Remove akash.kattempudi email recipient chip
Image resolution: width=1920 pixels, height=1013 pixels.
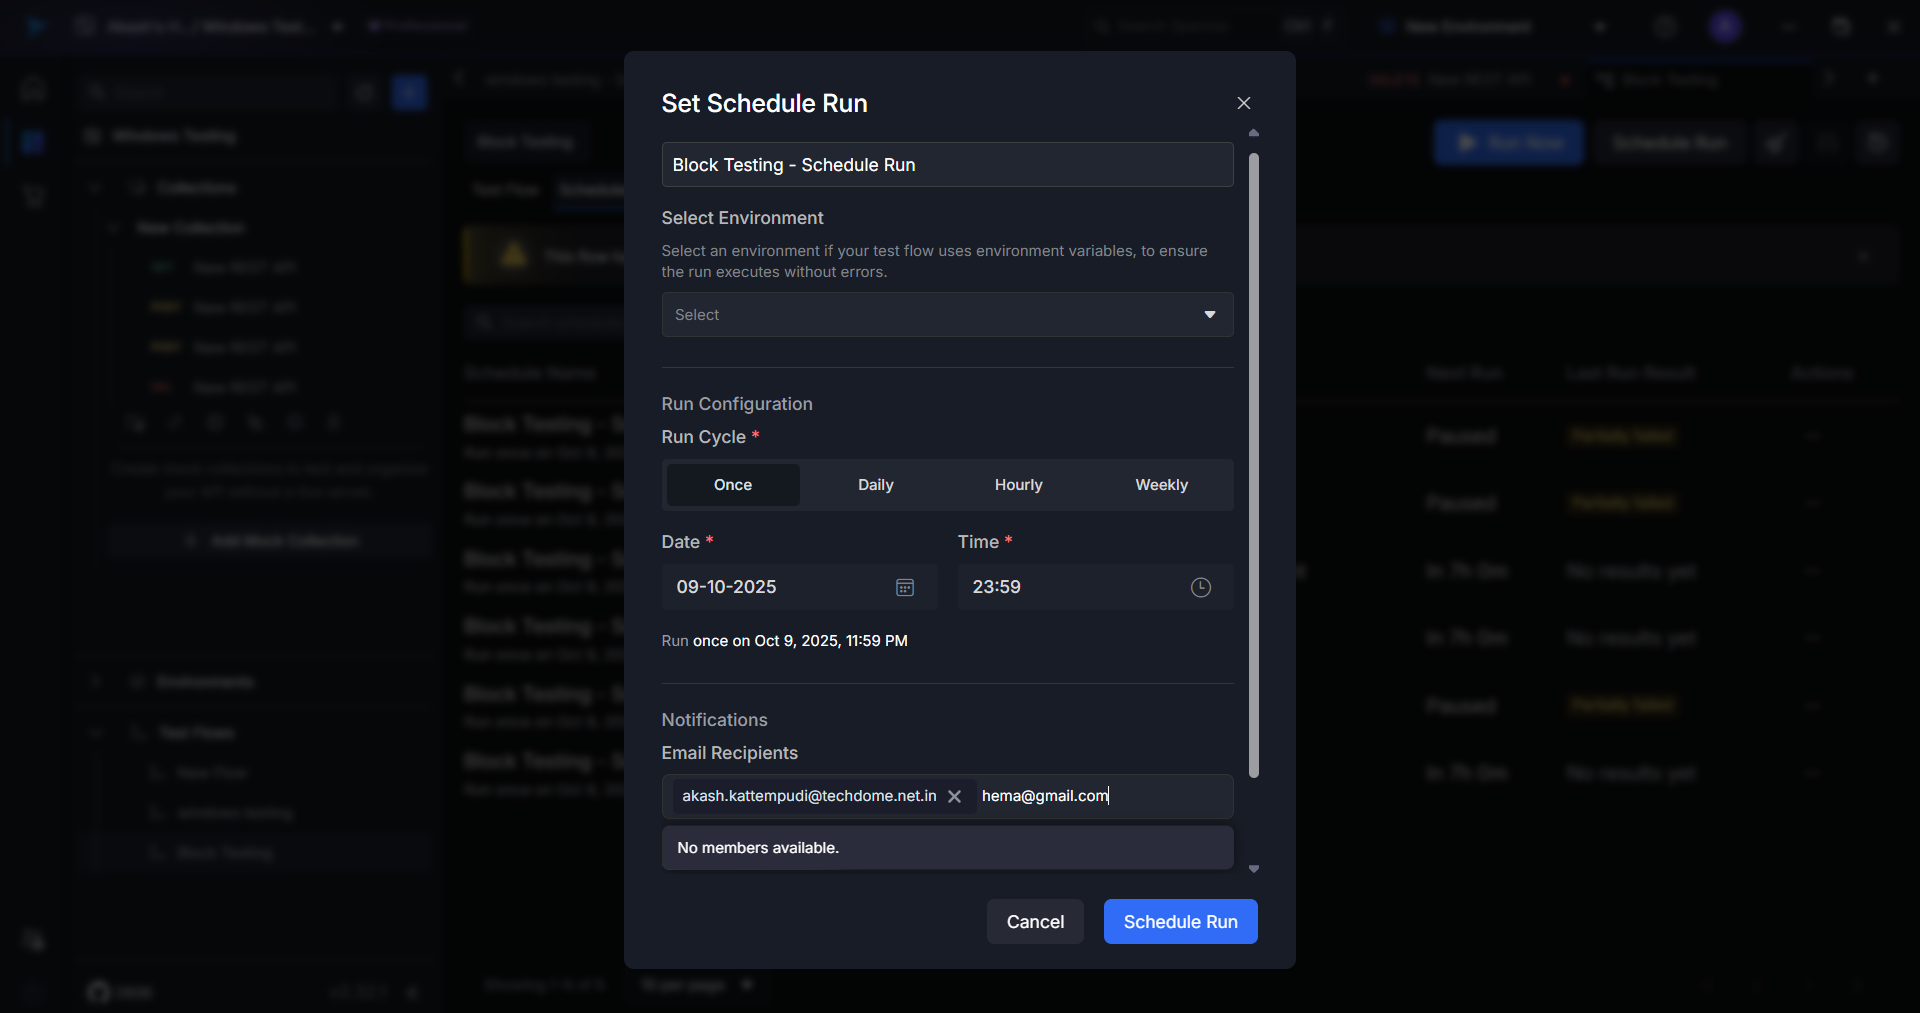pos(955,796)
